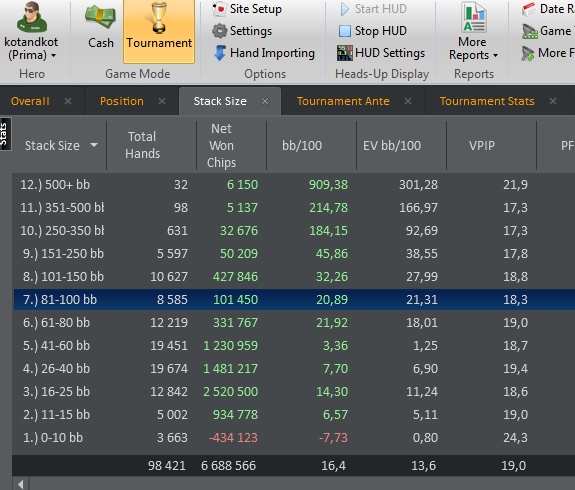Close the Tournament Stats tab
The height and width of the screenshot is (490, 575).
point(553,101)
